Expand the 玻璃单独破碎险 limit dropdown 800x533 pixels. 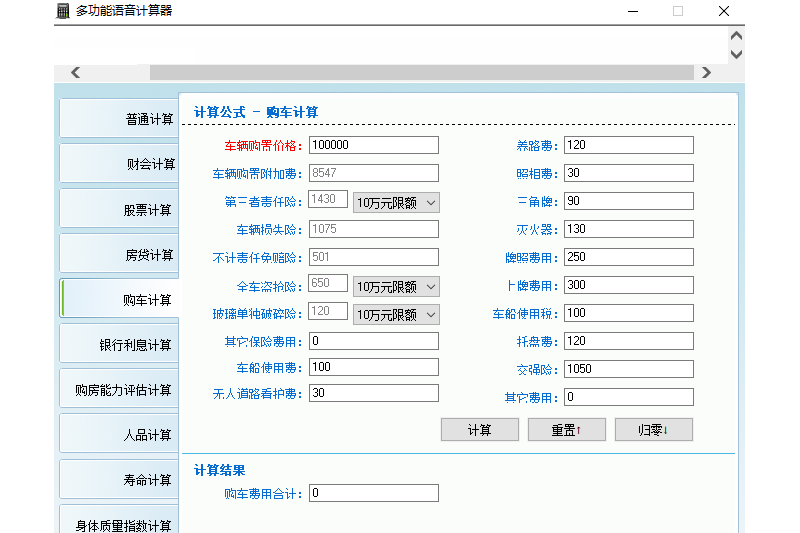pyautogui.click(x=396, y=315)
